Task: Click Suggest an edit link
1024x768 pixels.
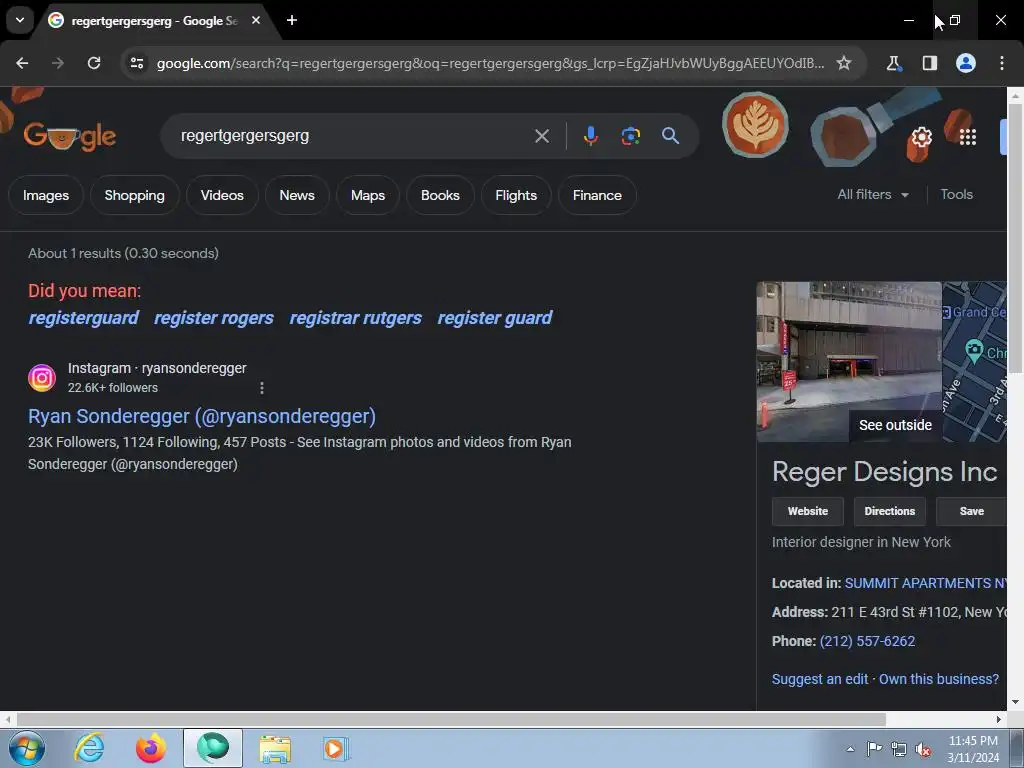Action: coord(820,679)
